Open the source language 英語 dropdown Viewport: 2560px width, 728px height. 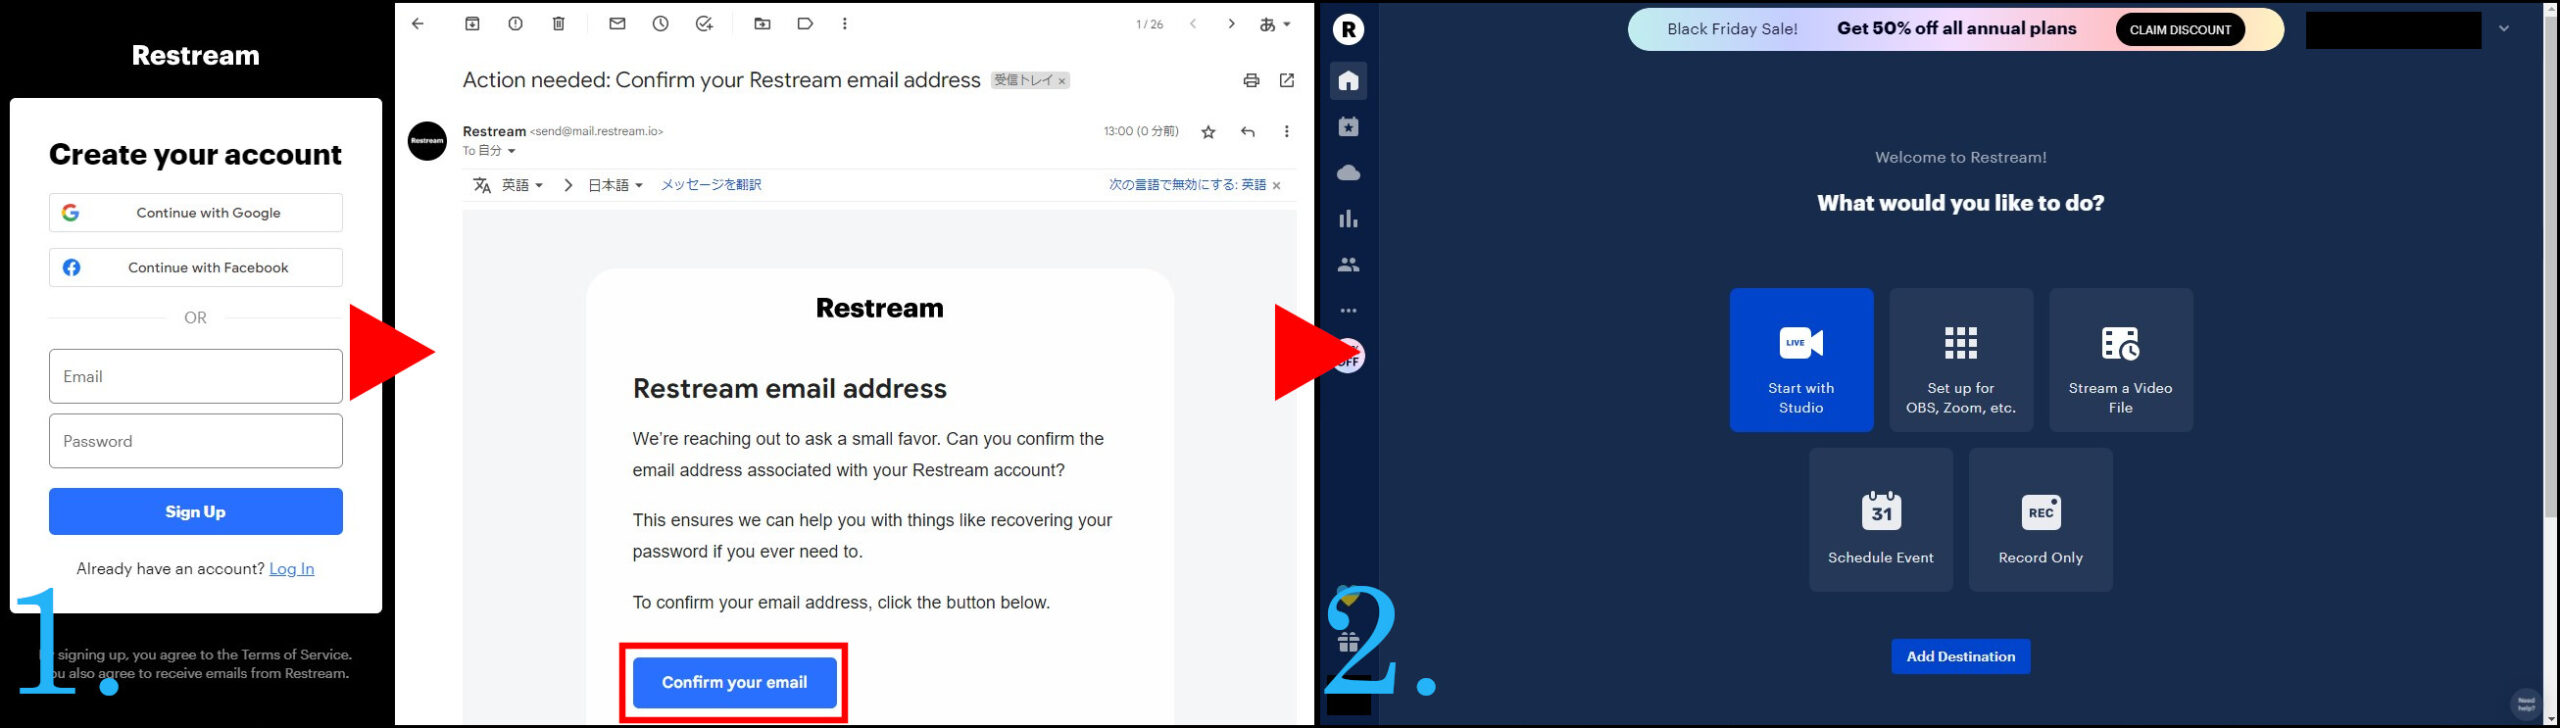click(x=522, y=185)
